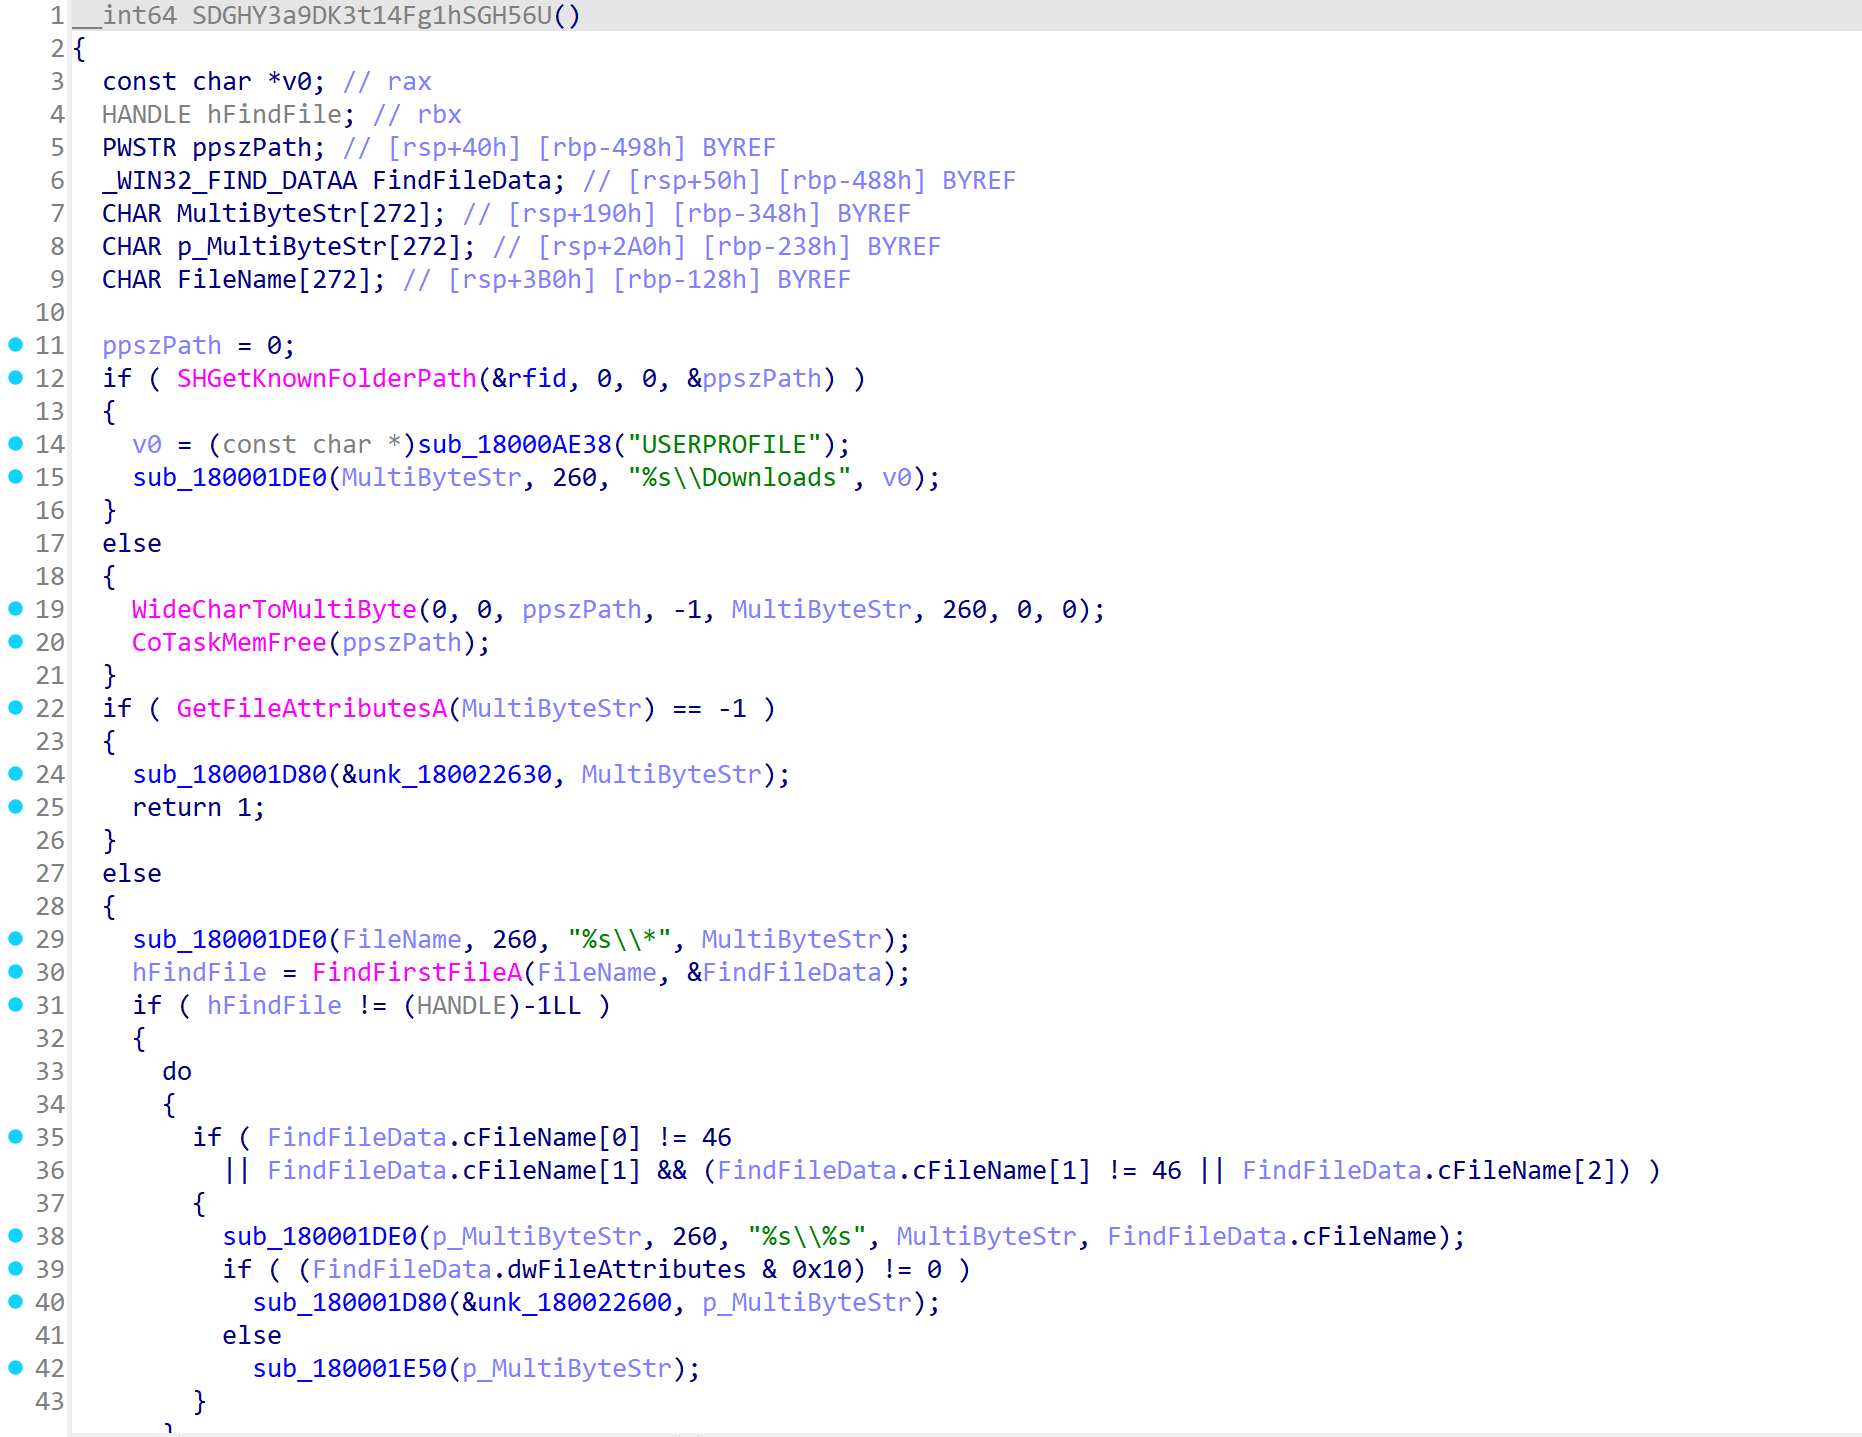Image resolution: width=1862 pixels, height=1437 pixels.
Task: Toggle breakpoint dot on line 12
Action: click(15, 378)
